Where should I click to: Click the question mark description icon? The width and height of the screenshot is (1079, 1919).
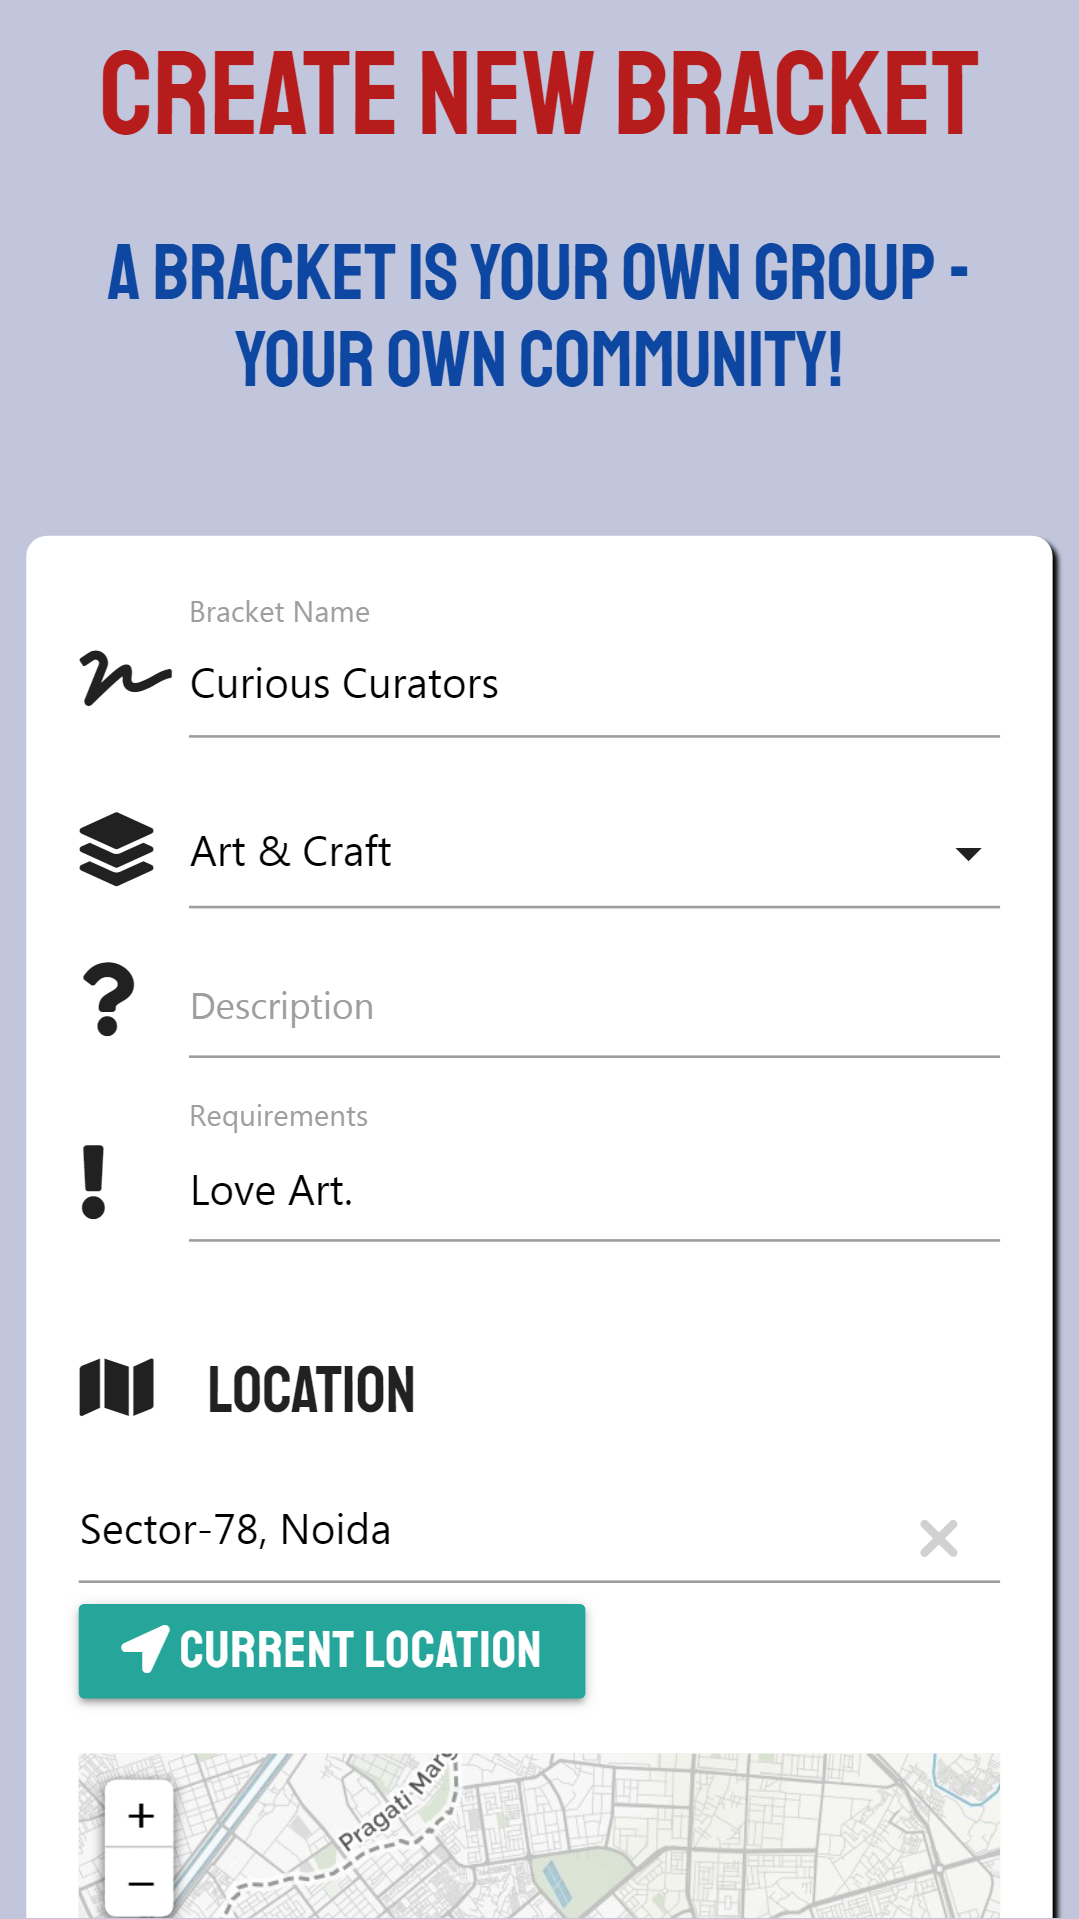point(108,999)
